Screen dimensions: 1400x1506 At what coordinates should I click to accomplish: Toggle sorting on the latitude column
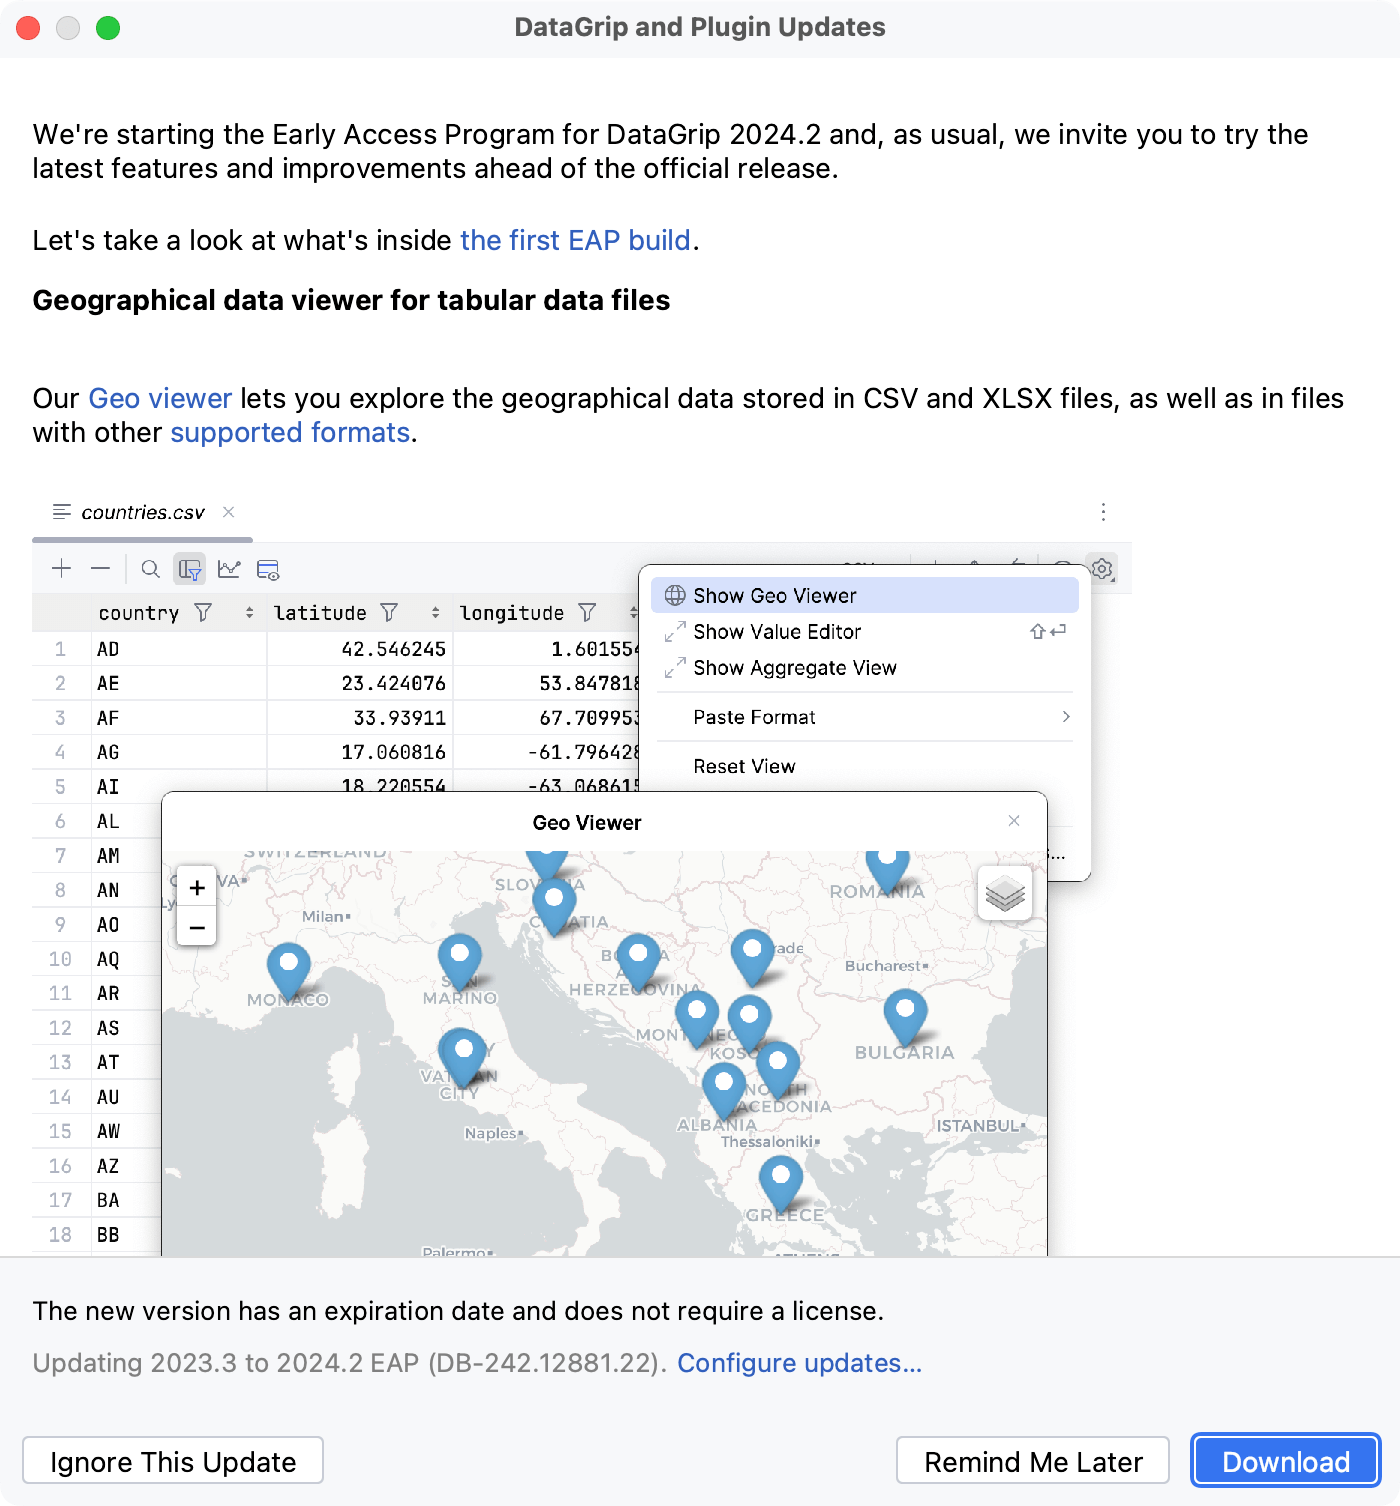(x=434, y=612)
